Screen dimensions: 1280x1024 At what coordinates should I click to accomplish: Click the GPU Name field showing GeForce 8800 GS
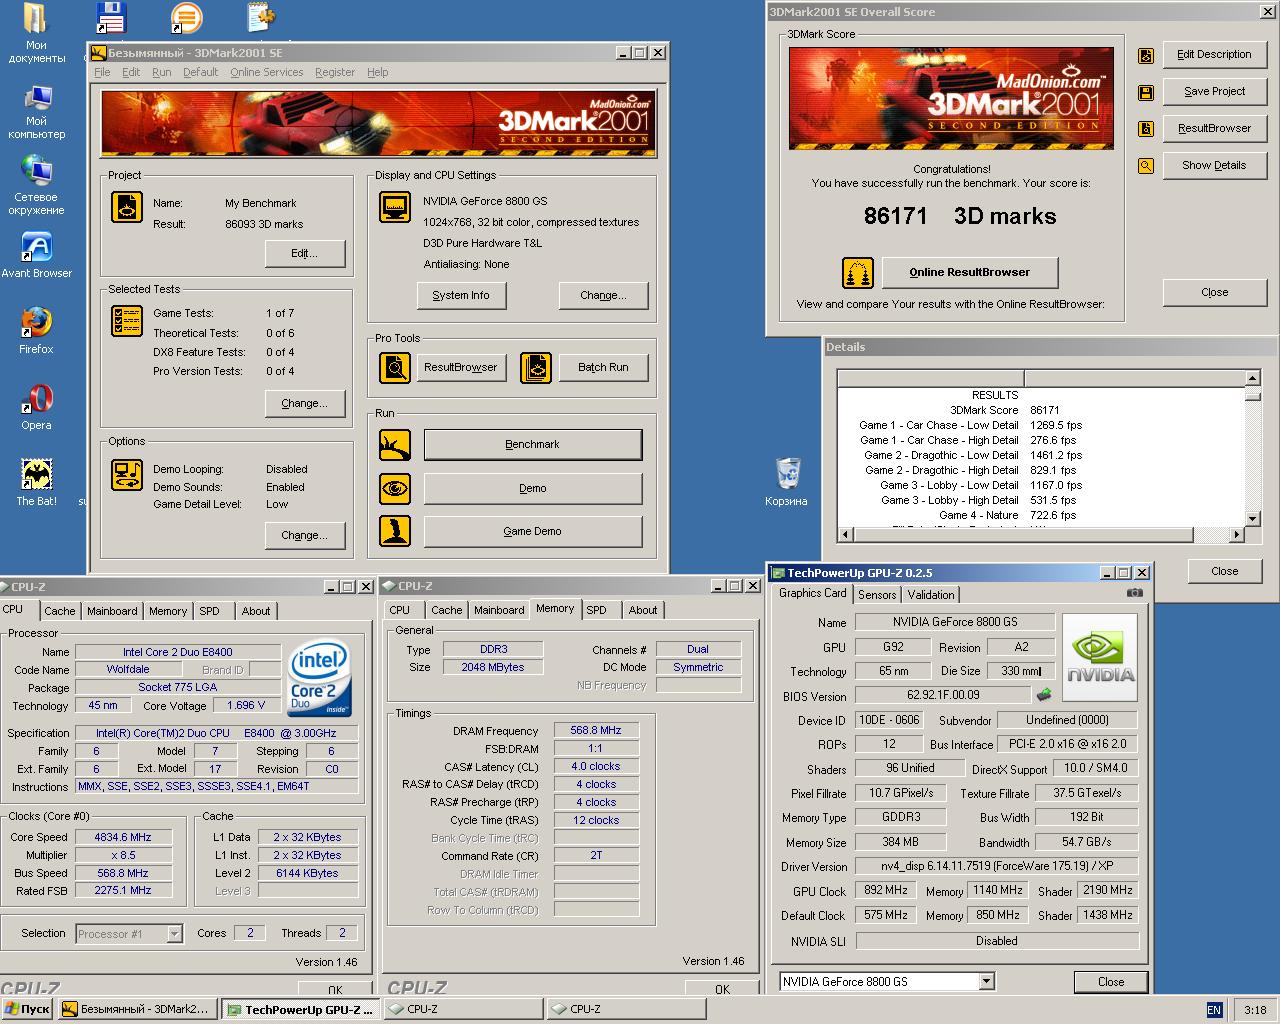tap(954, 622)
